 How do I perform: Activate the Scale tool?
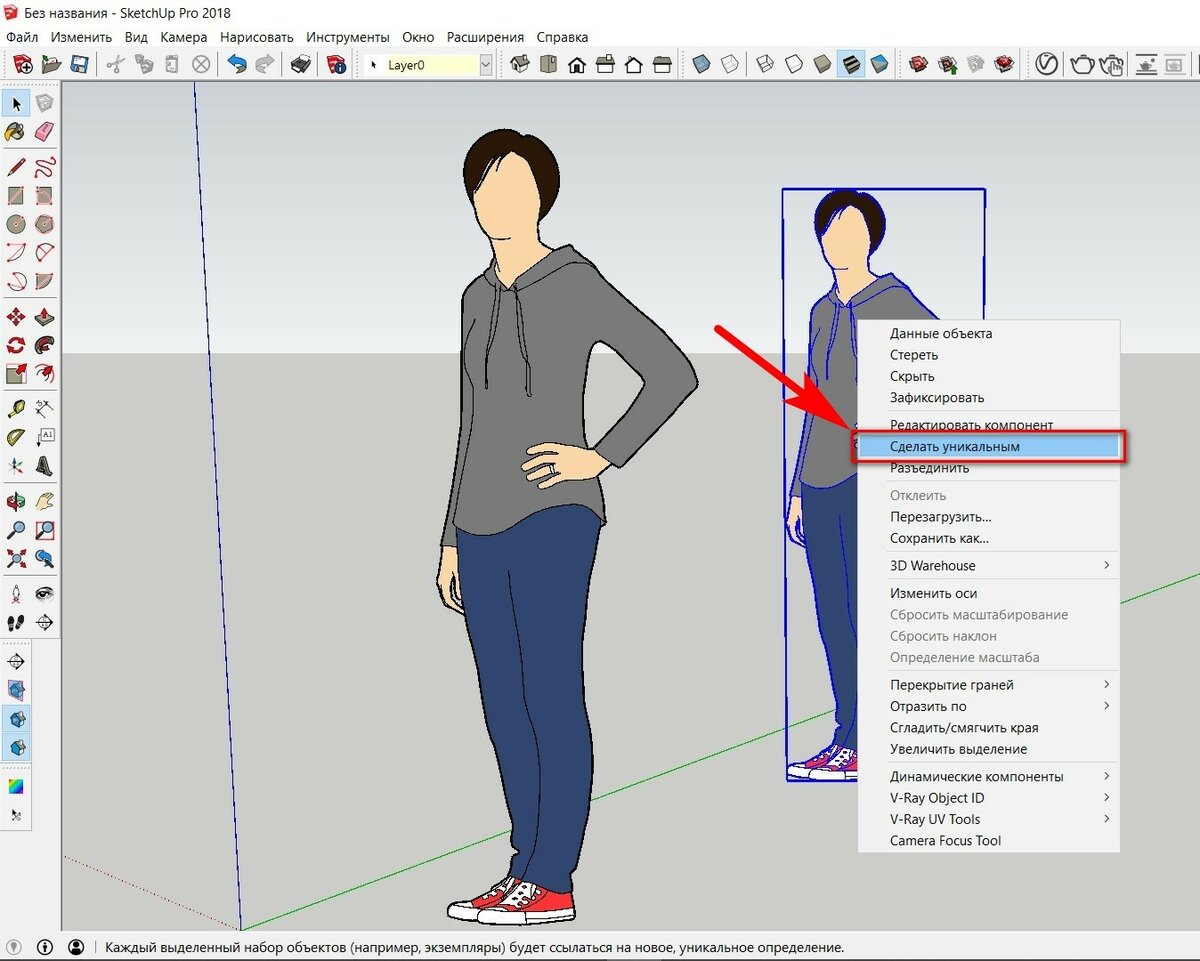pos(17,374)
